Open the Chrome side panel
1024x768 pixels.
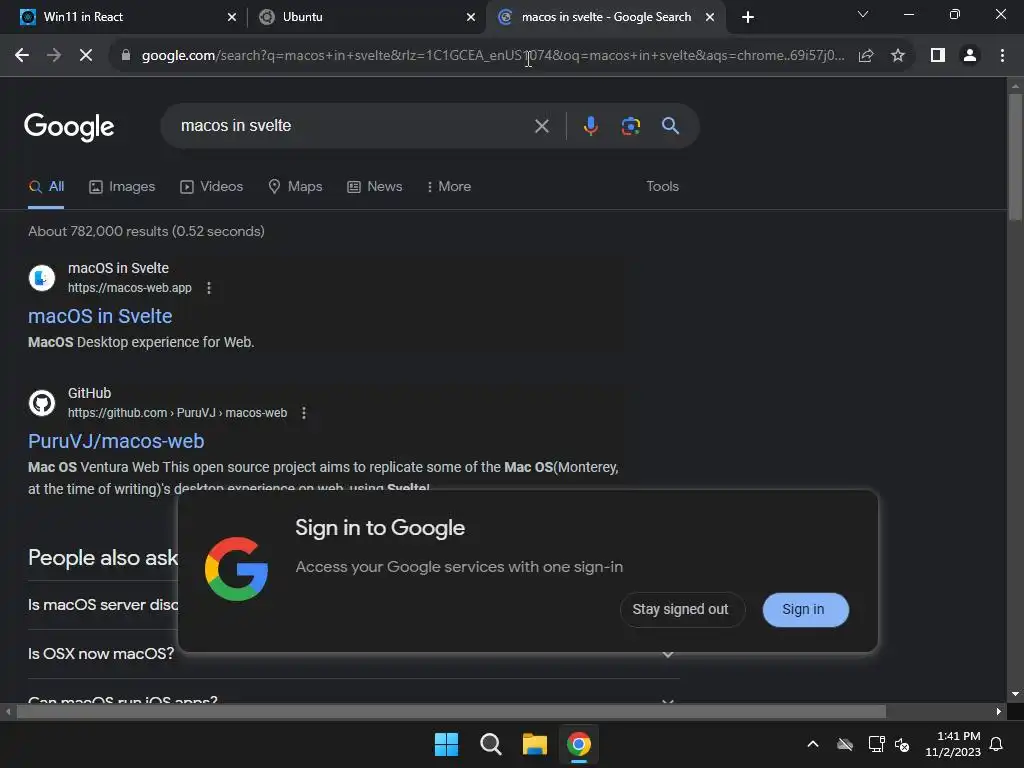coord(938,56)
